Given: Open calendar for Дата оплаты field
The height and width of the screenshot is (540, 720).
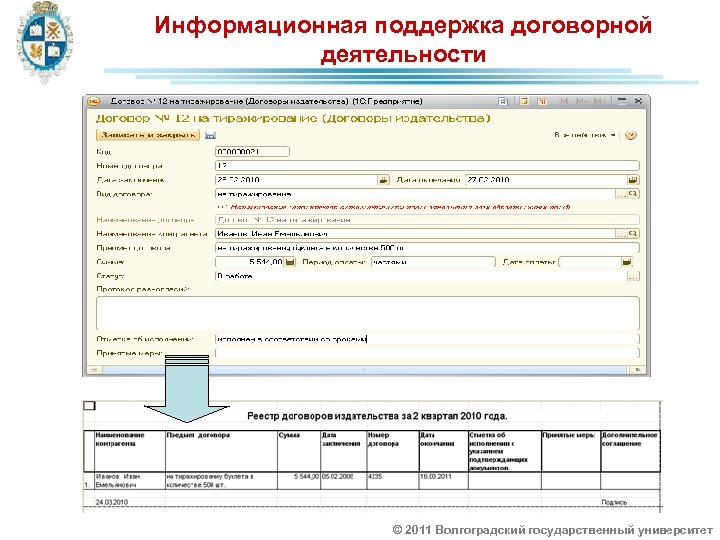Looking at the screenshot, I should click(x=627, y=262).
